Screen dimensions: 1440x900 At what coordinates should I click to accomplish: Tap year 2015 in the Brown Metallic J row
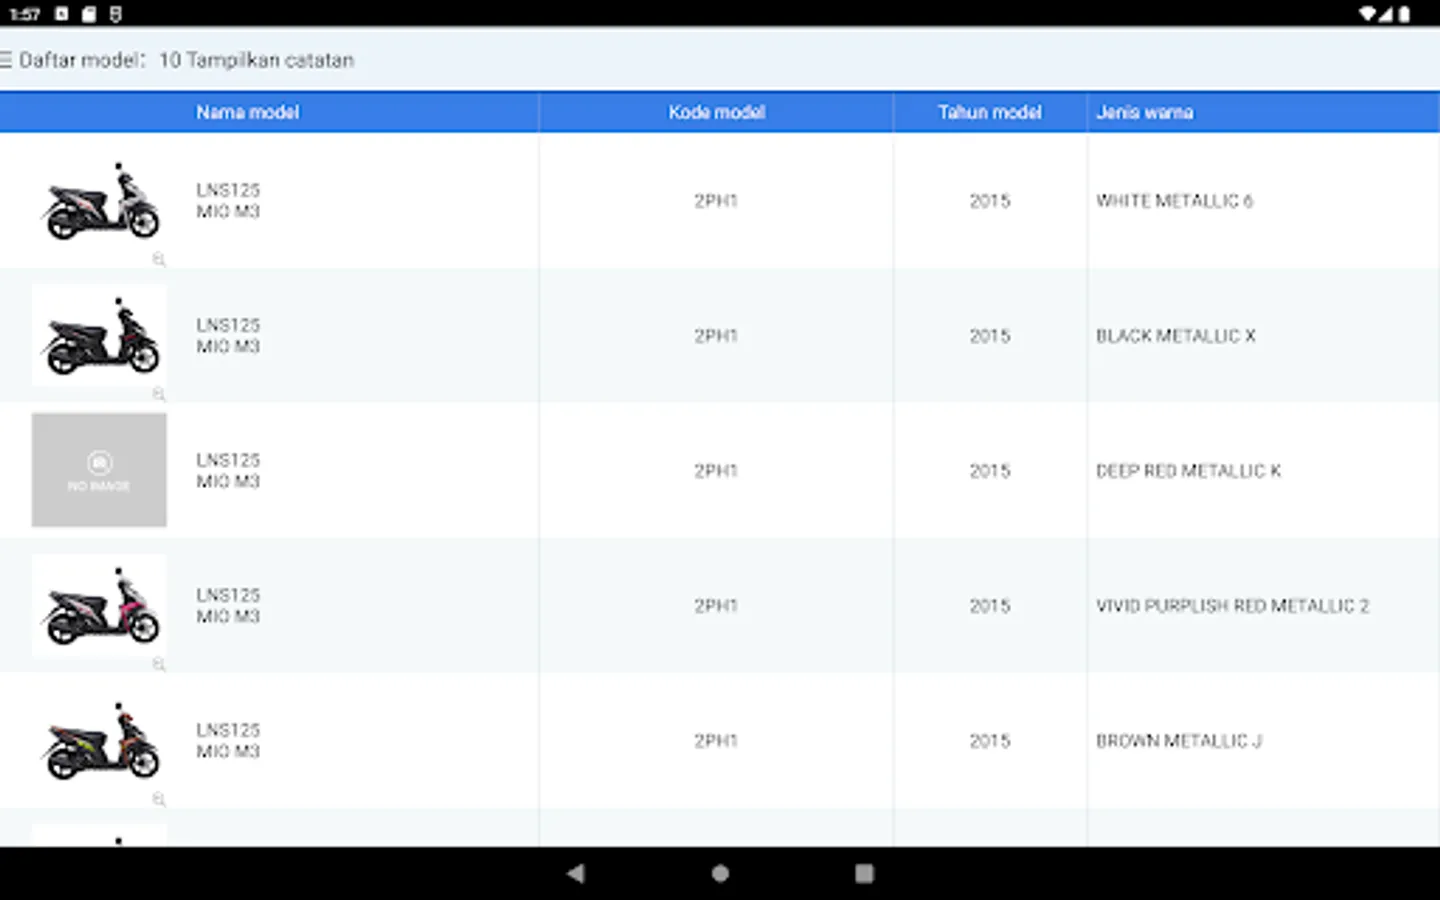[990, 741]
